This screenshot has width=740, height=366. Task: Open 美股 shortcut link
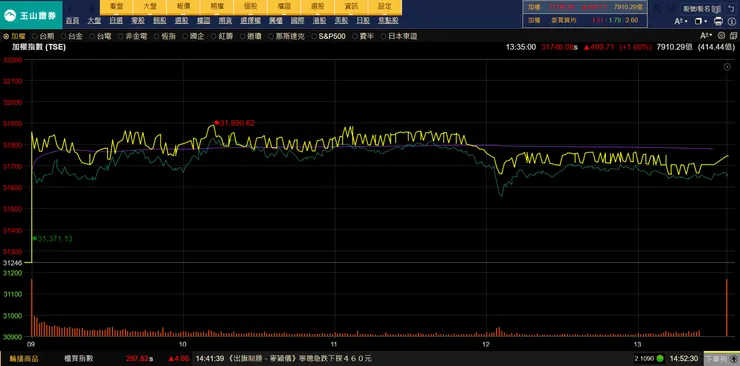pyautogui.click(x=341, y=21)
